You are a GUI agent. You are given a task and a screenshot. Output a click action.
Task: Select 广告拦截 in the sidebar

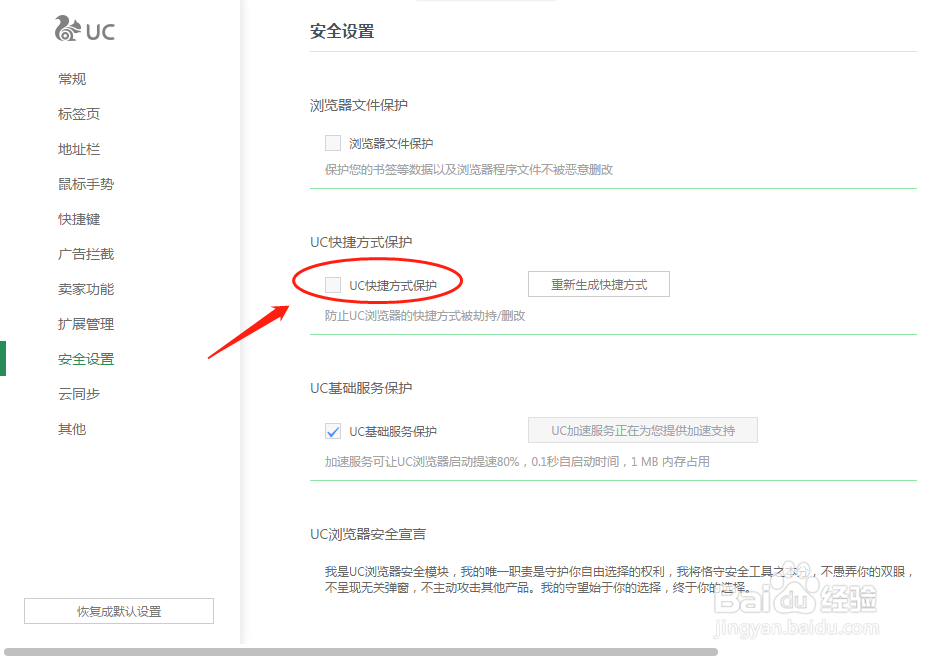(x=86, y=254)
